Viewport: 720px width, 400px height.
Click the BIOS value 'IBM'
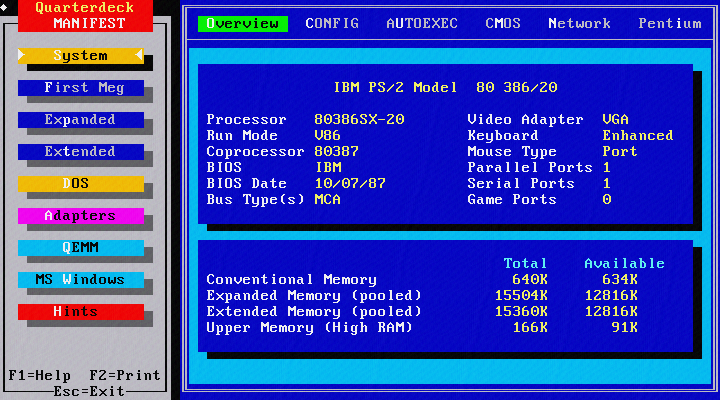pyautogui.click(x=328, y=168)
